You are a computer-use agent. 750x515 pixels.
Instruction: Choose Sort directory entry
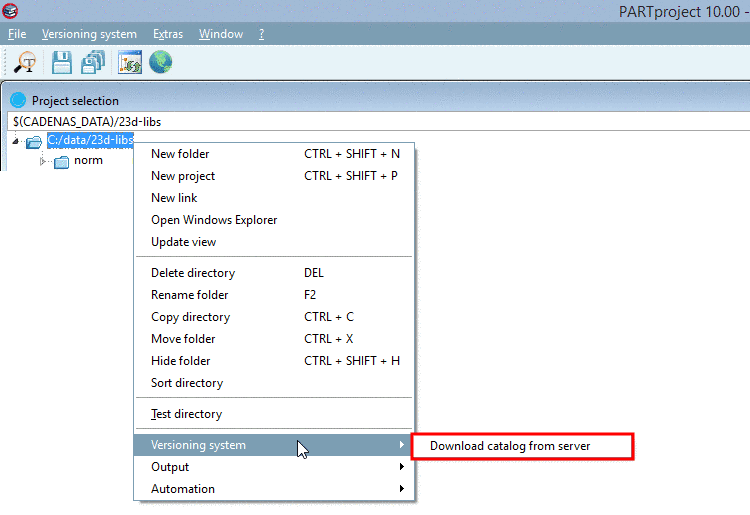274,383
